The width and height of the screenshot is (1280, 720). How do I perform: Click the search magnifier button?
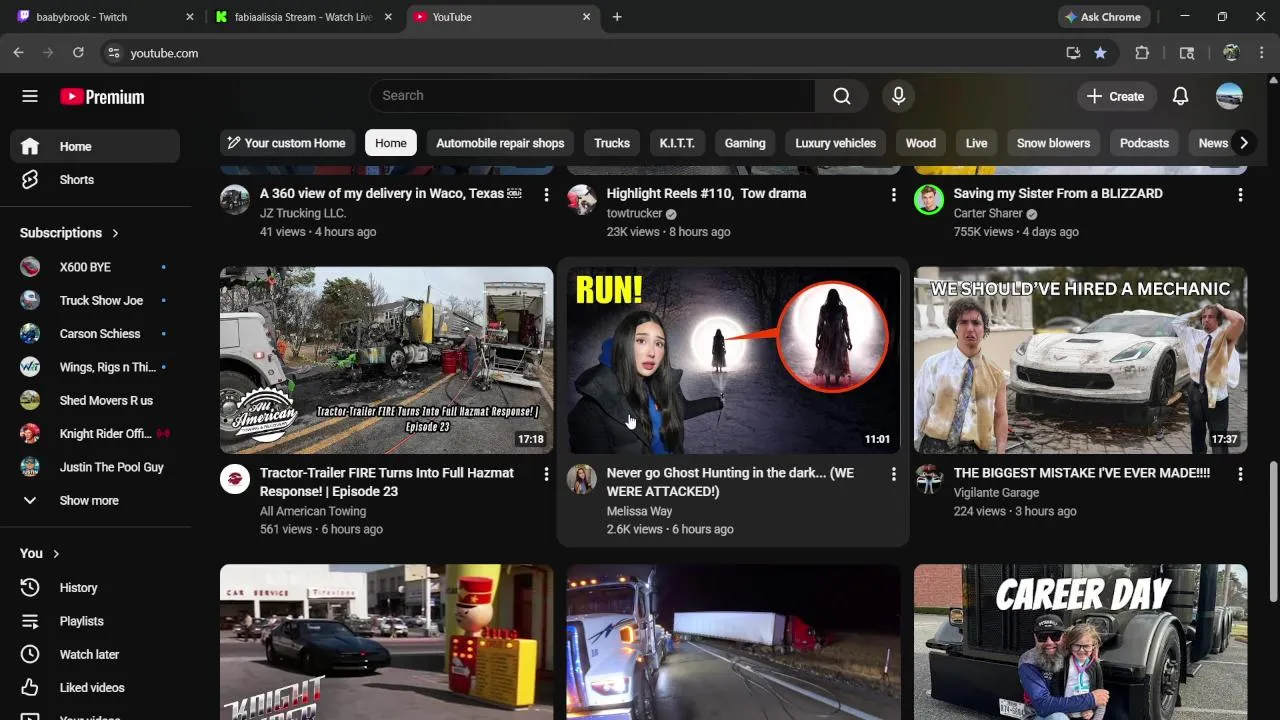(x=842, y=96)
